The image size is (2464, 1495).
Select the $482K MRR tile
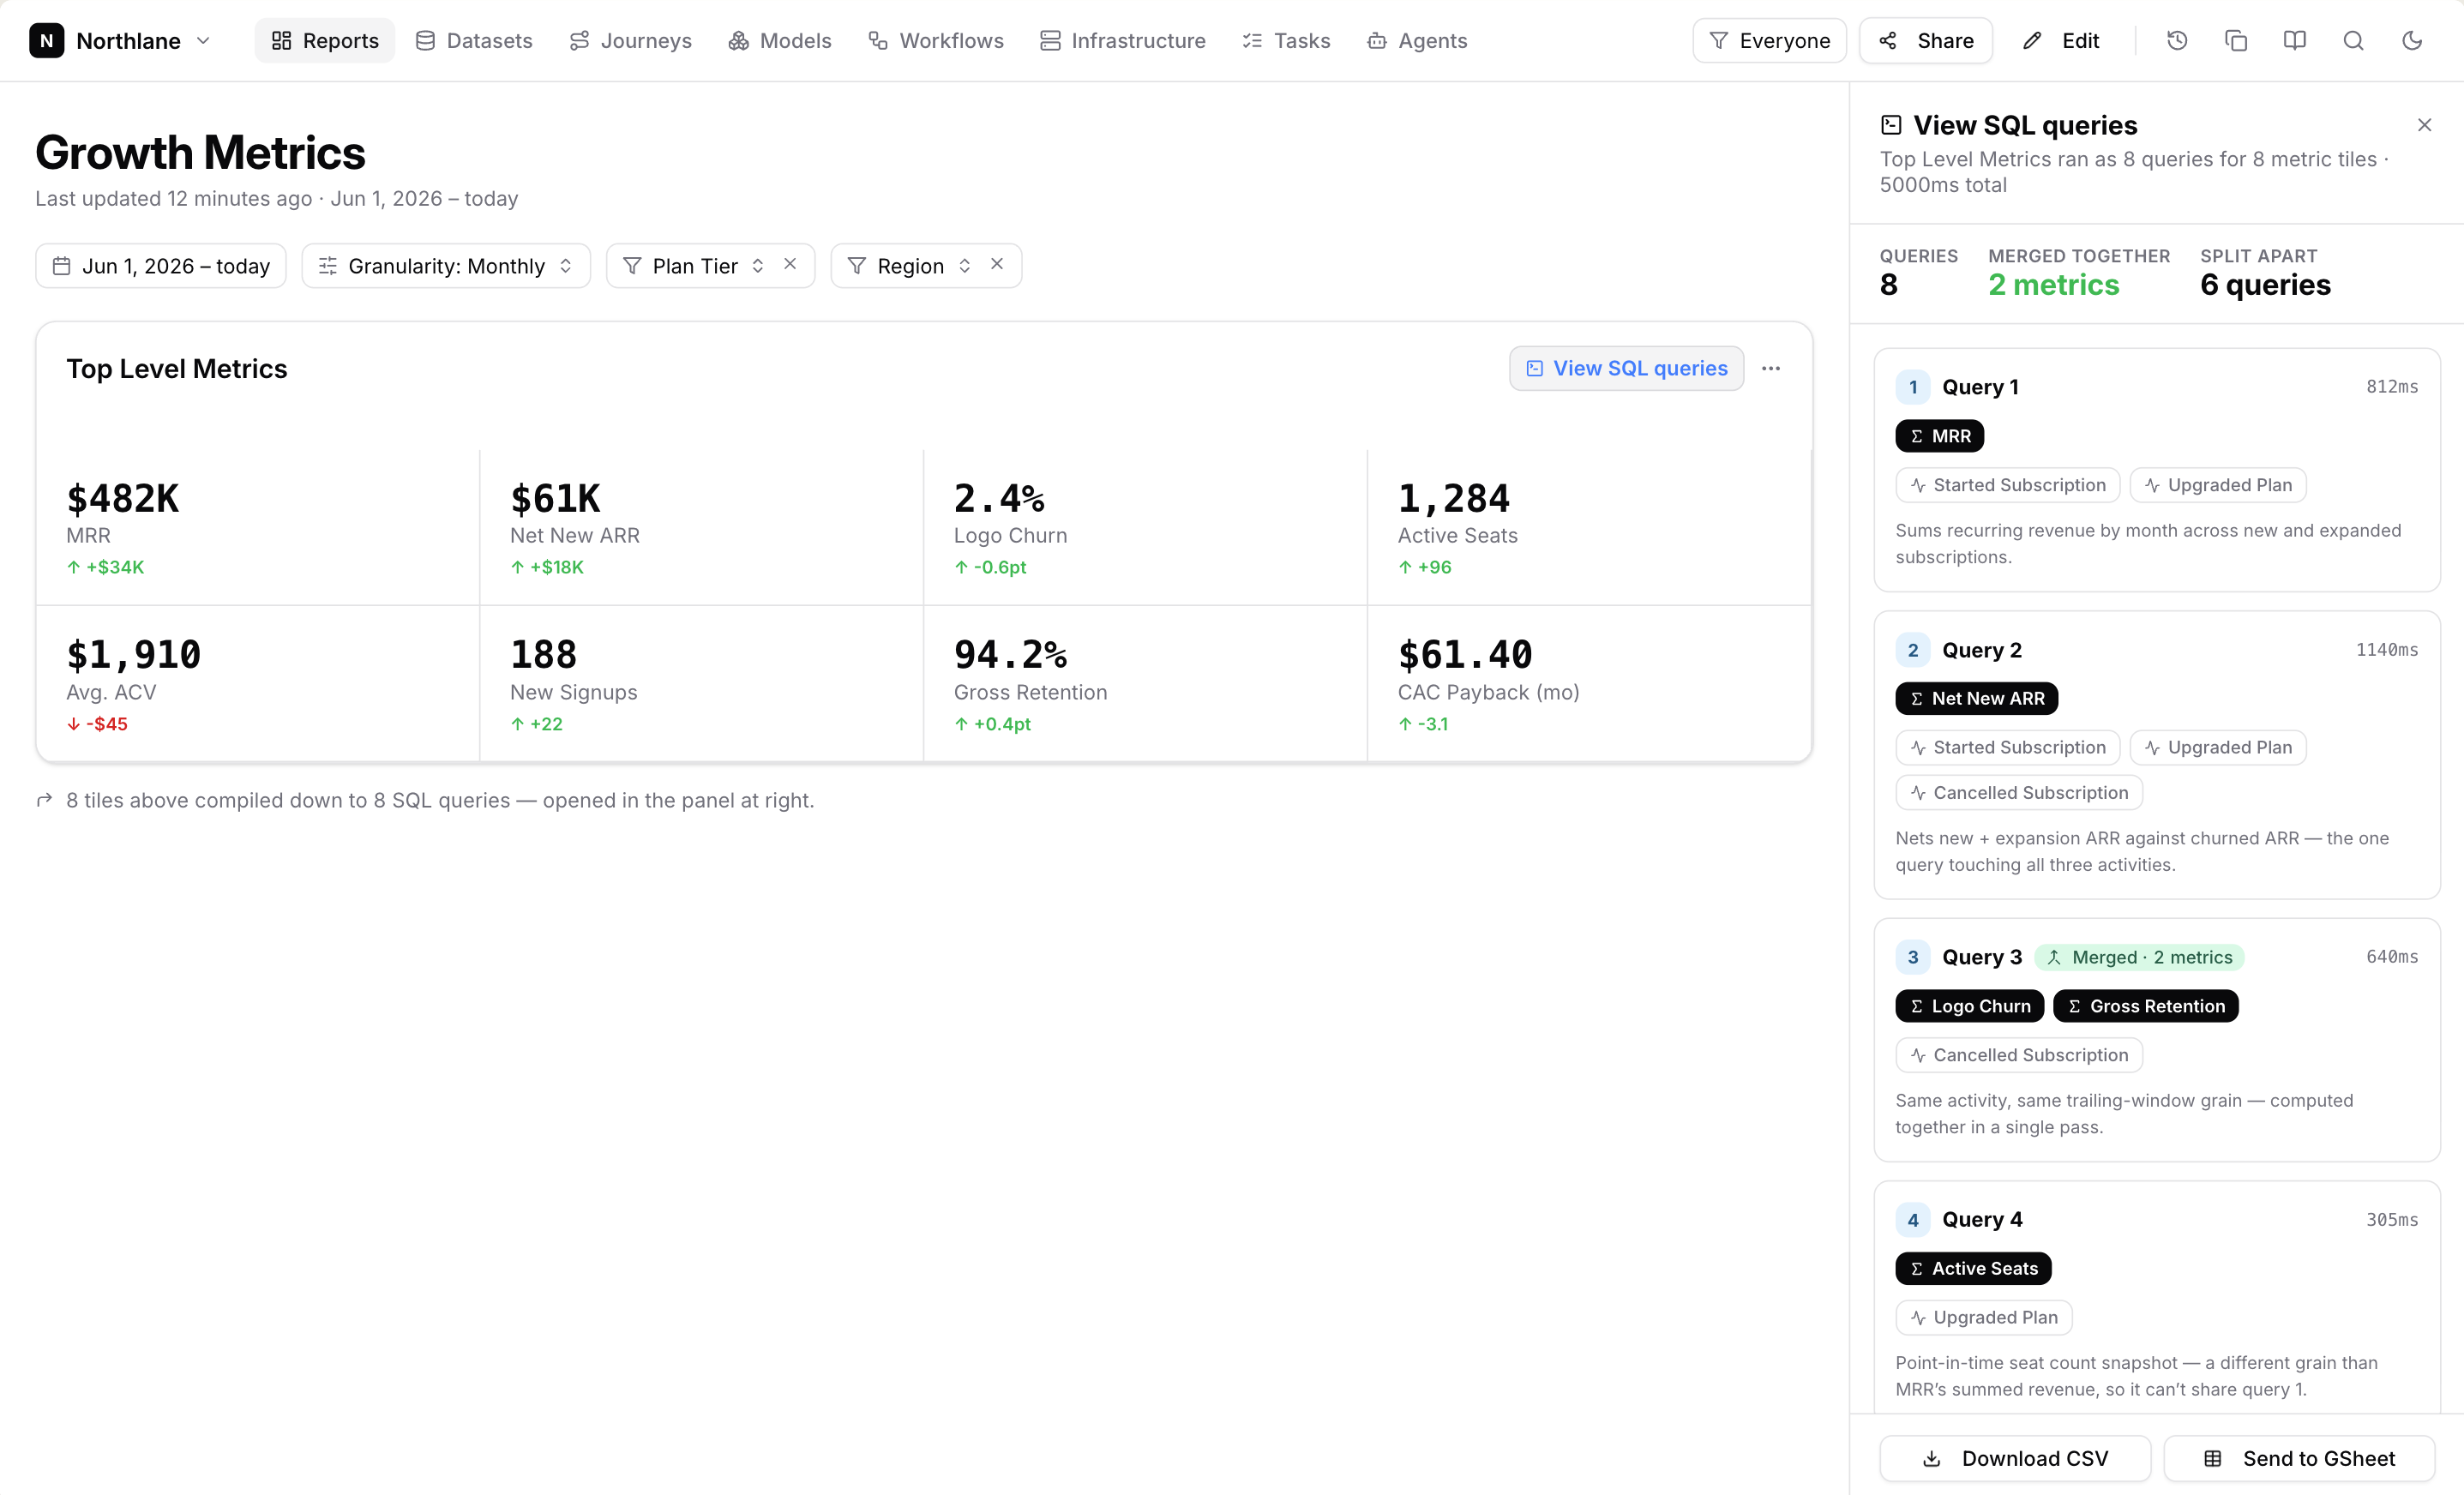tap(258, 528)
